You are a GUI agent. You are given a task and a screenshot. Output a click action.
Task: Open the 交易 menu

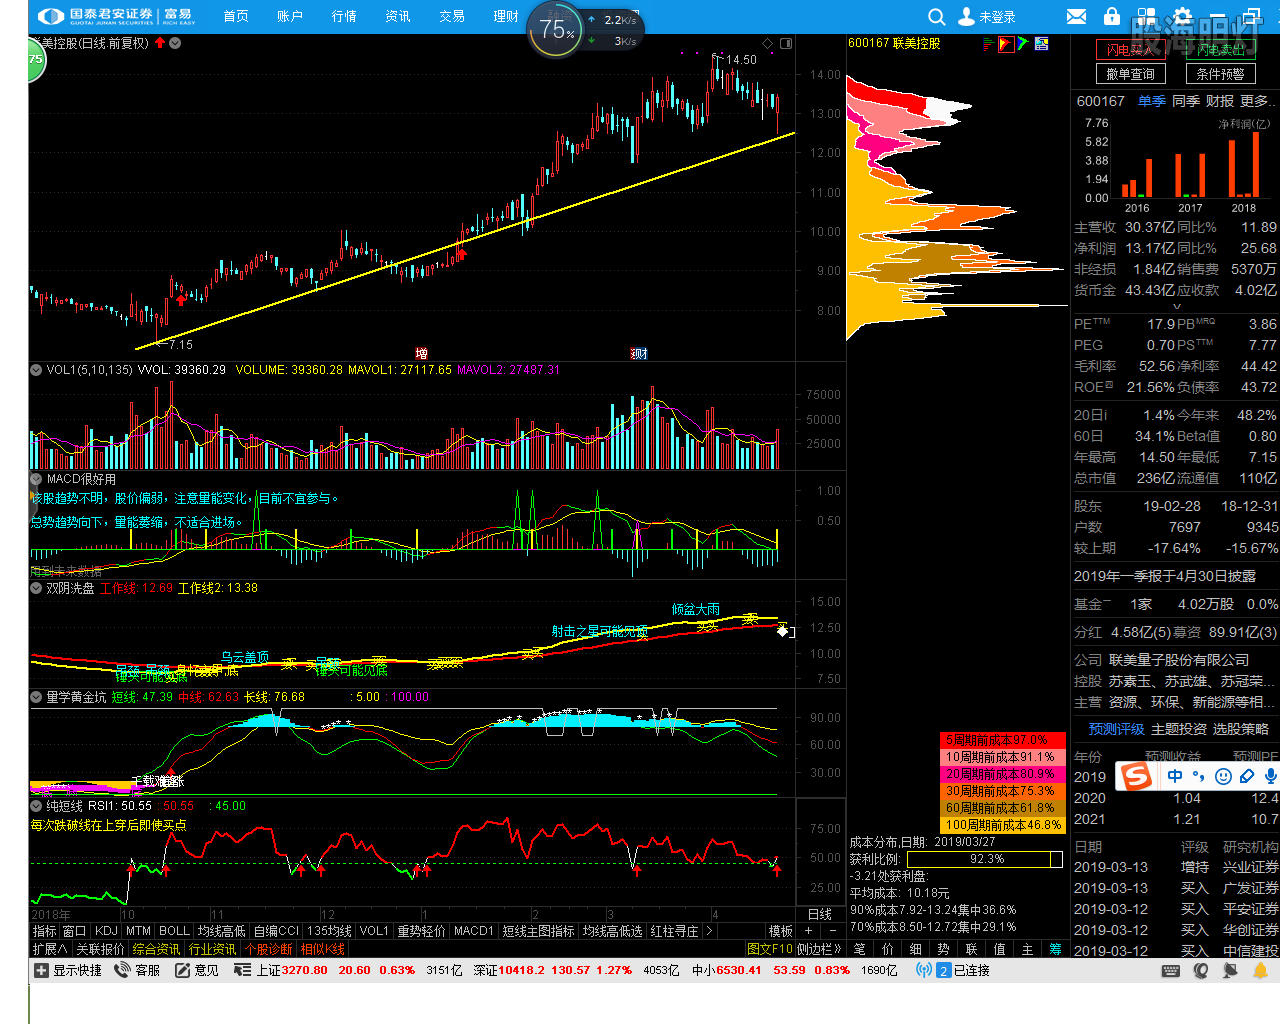tap(452, 16)
